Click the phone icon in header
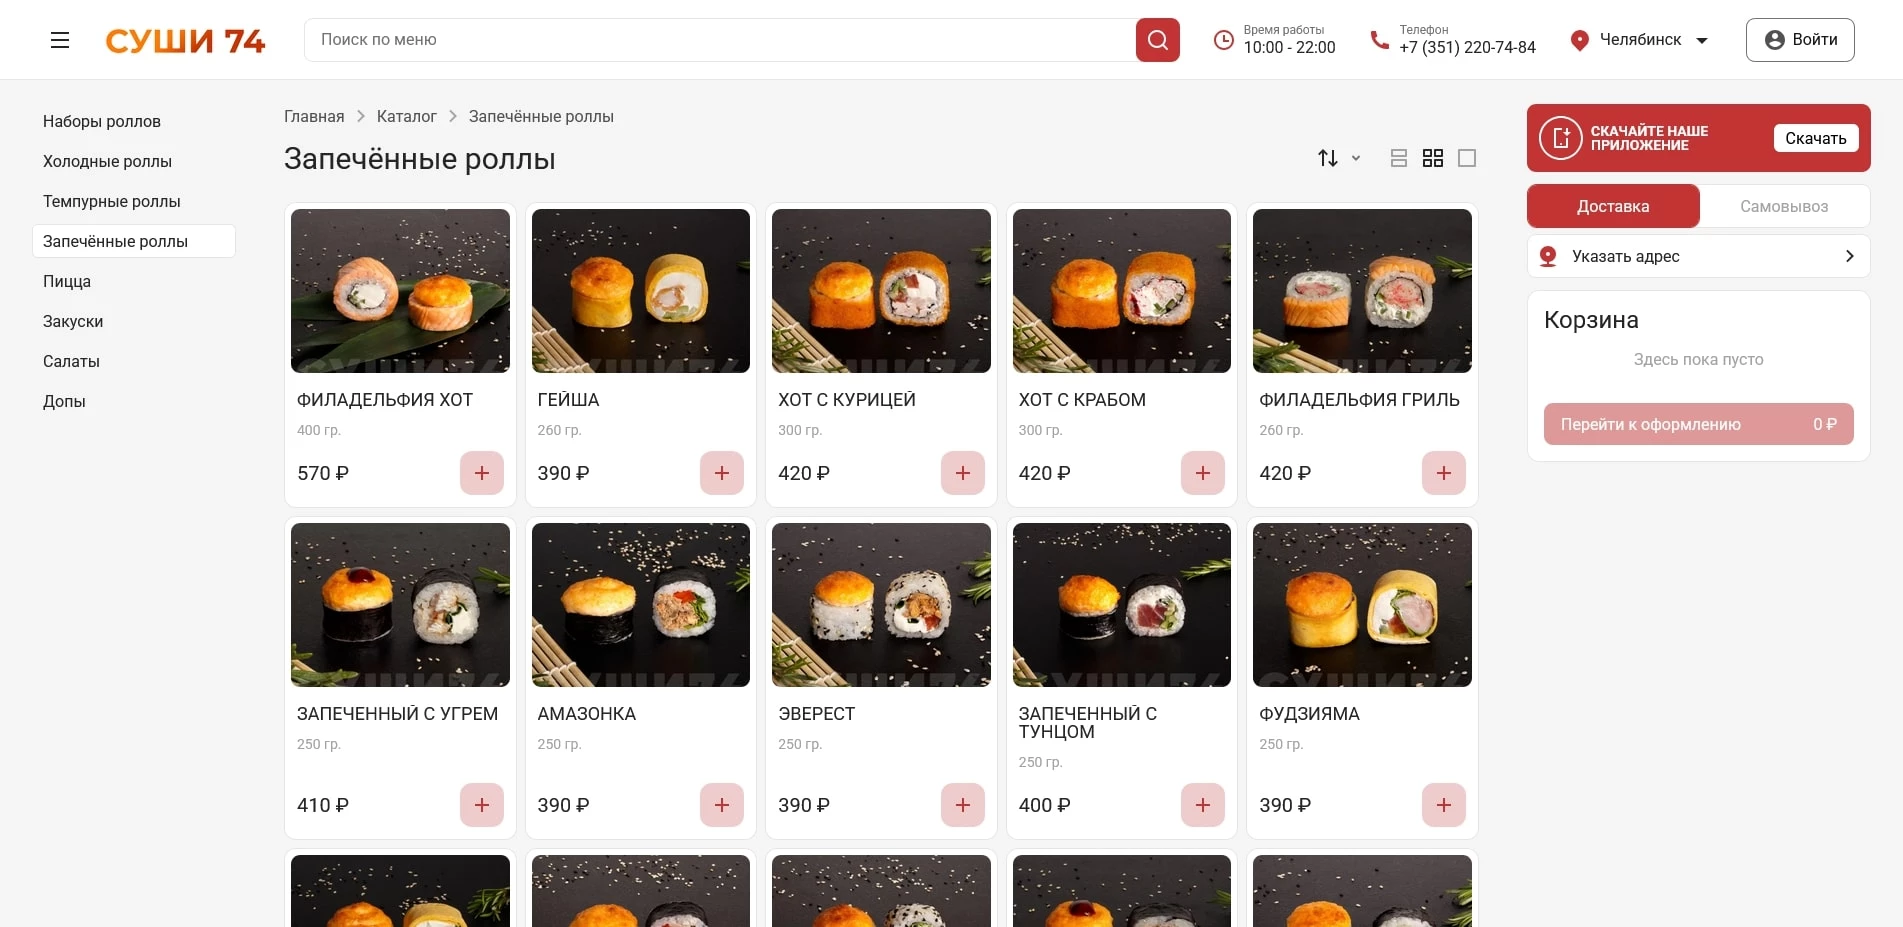Viewport: 1903px width, 927px height. [x=1379, y=40]
